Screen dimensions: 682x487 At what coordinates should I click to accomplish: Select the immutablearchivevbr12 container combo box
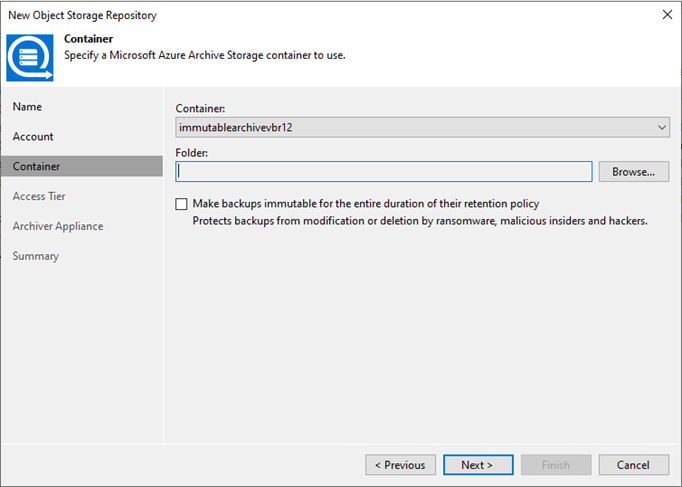(422, 128)
